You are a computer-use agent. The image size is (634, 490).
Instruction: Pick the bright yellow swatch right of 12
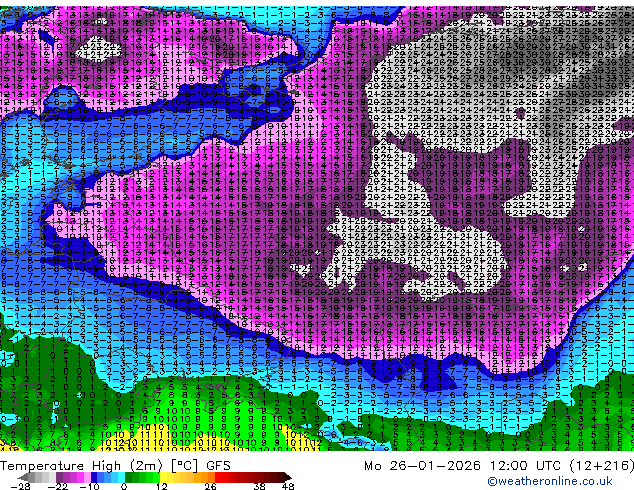[x=163, y=477]
